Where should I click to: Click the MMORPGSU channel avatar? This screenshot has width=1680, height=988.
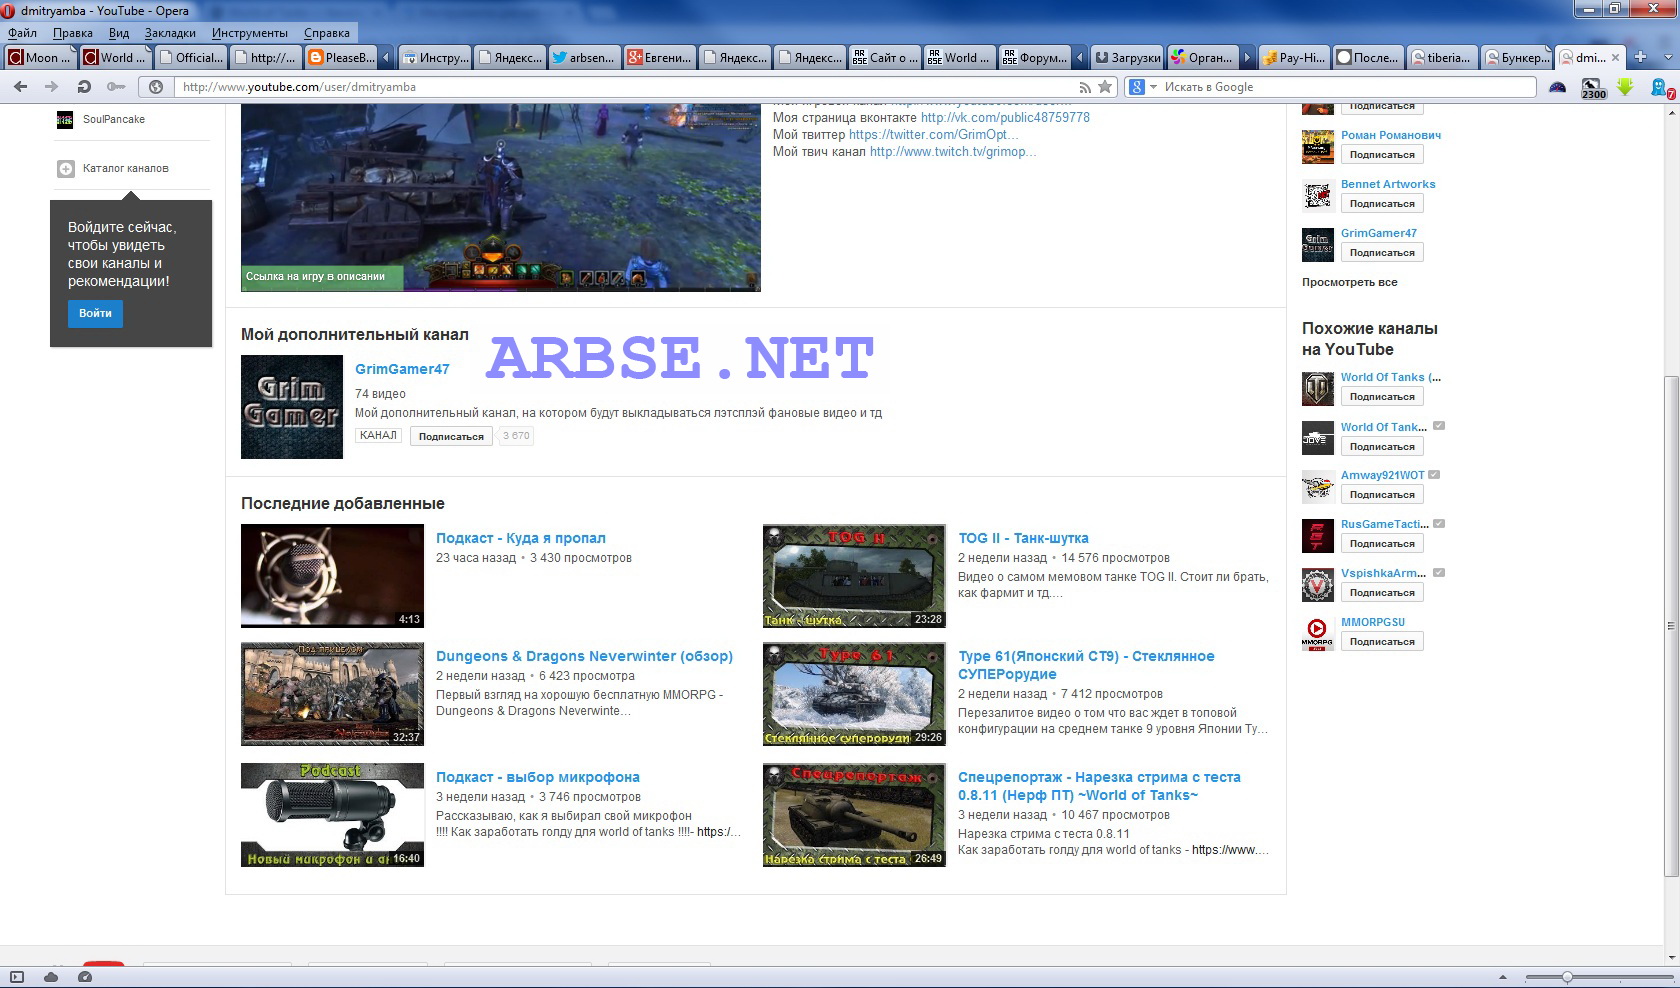[1318, 633]
